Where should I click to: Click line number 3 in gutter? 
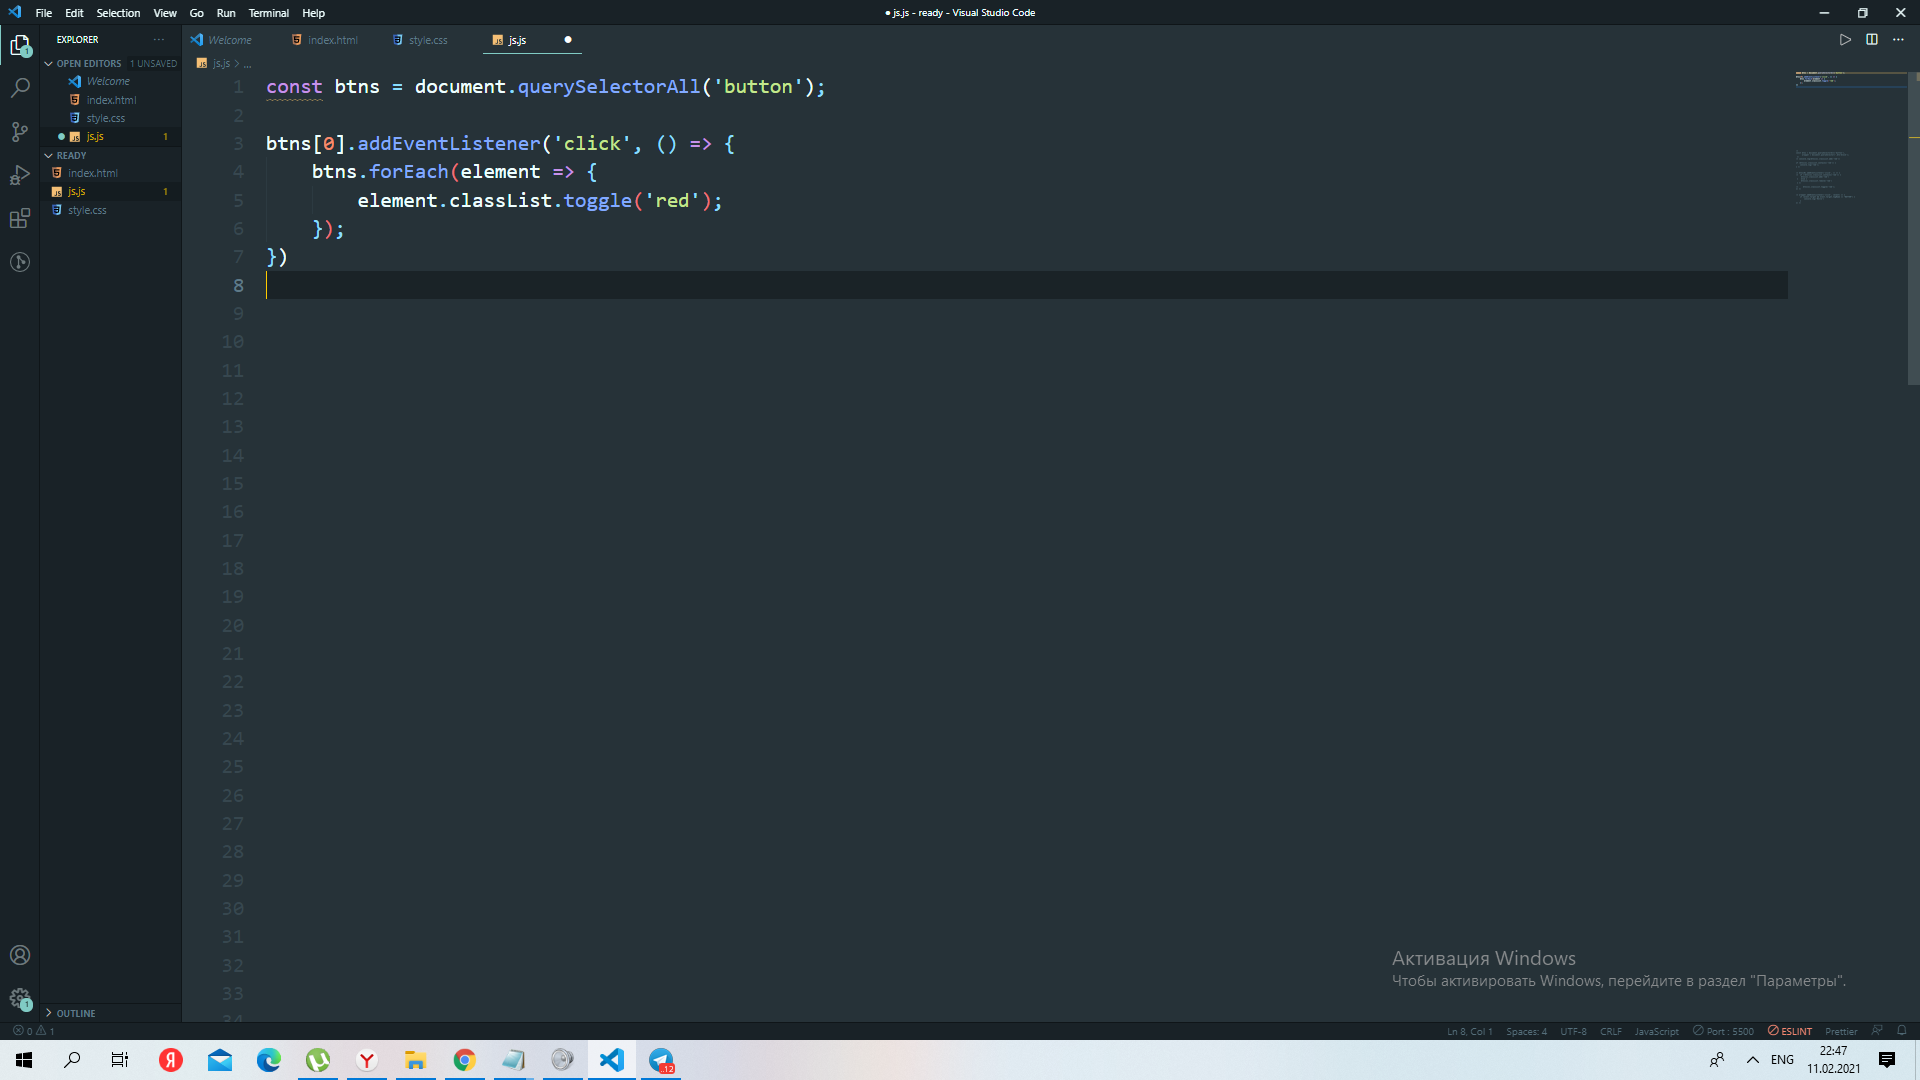pos(238,143)
